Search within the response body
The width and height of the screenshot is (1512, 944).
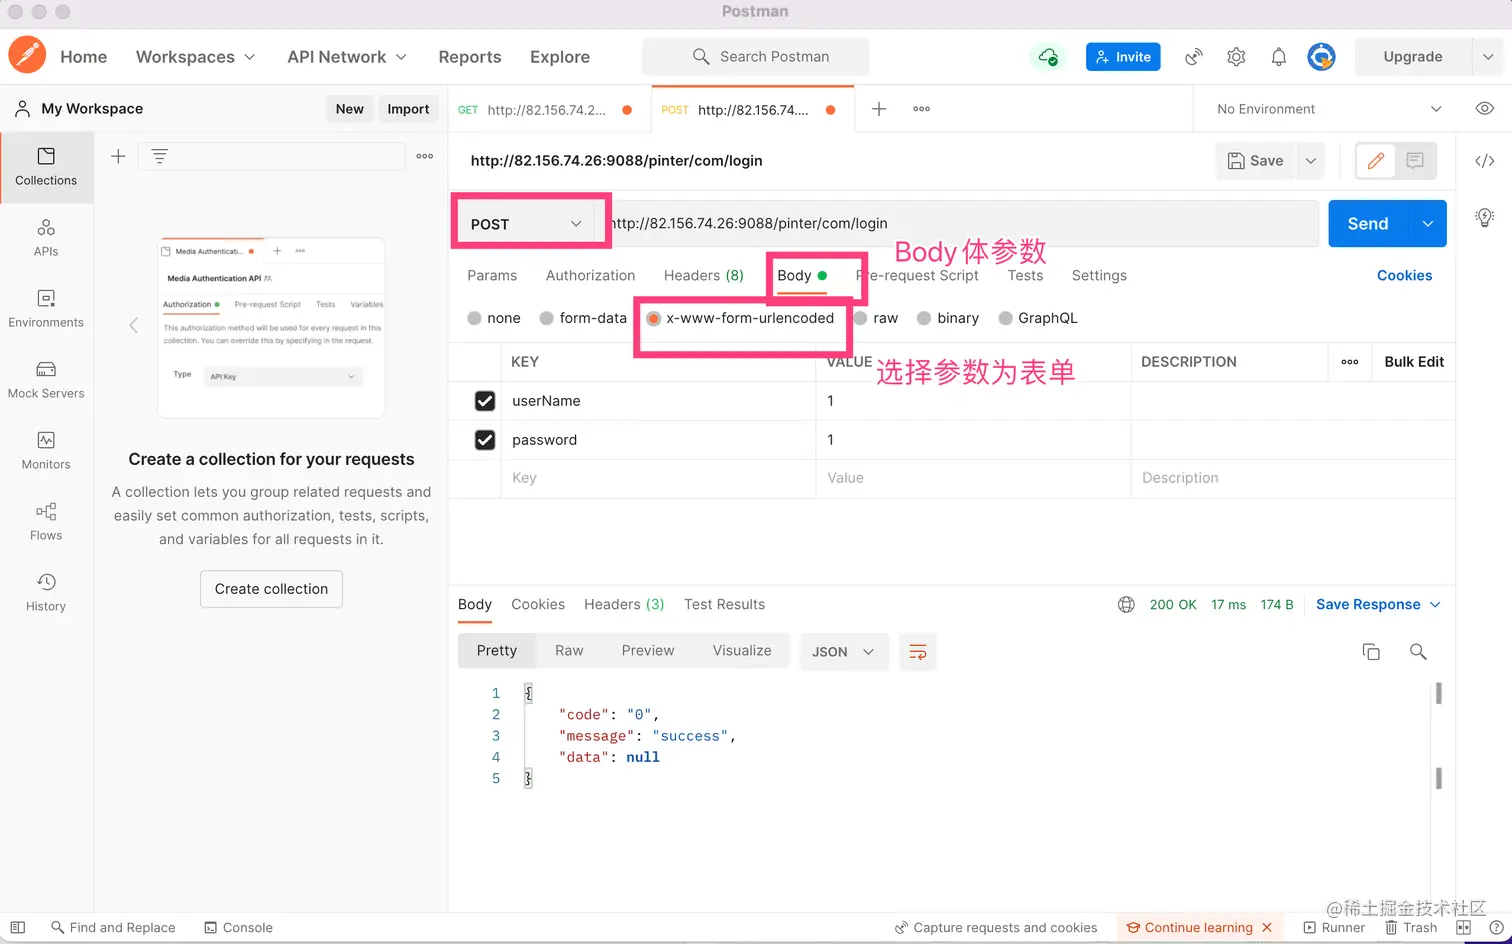click(1418, 652)
